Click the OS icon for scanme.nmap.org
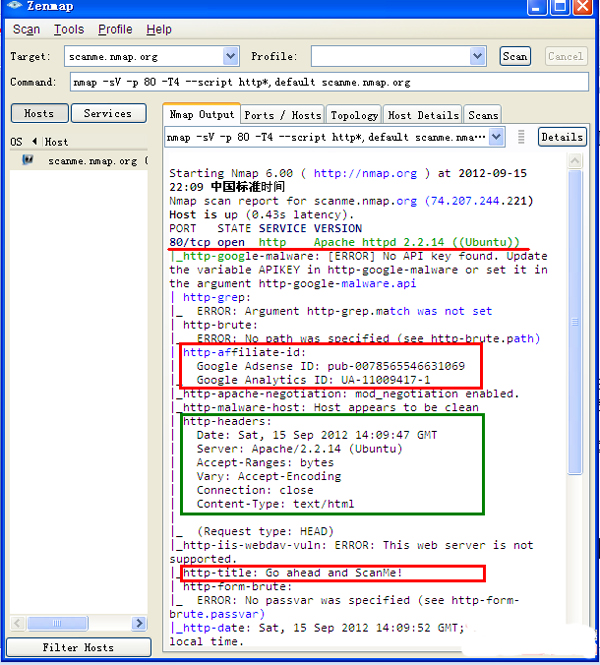Image resolution: width=600 pixels, height=665 pixels. coord(28,160)
